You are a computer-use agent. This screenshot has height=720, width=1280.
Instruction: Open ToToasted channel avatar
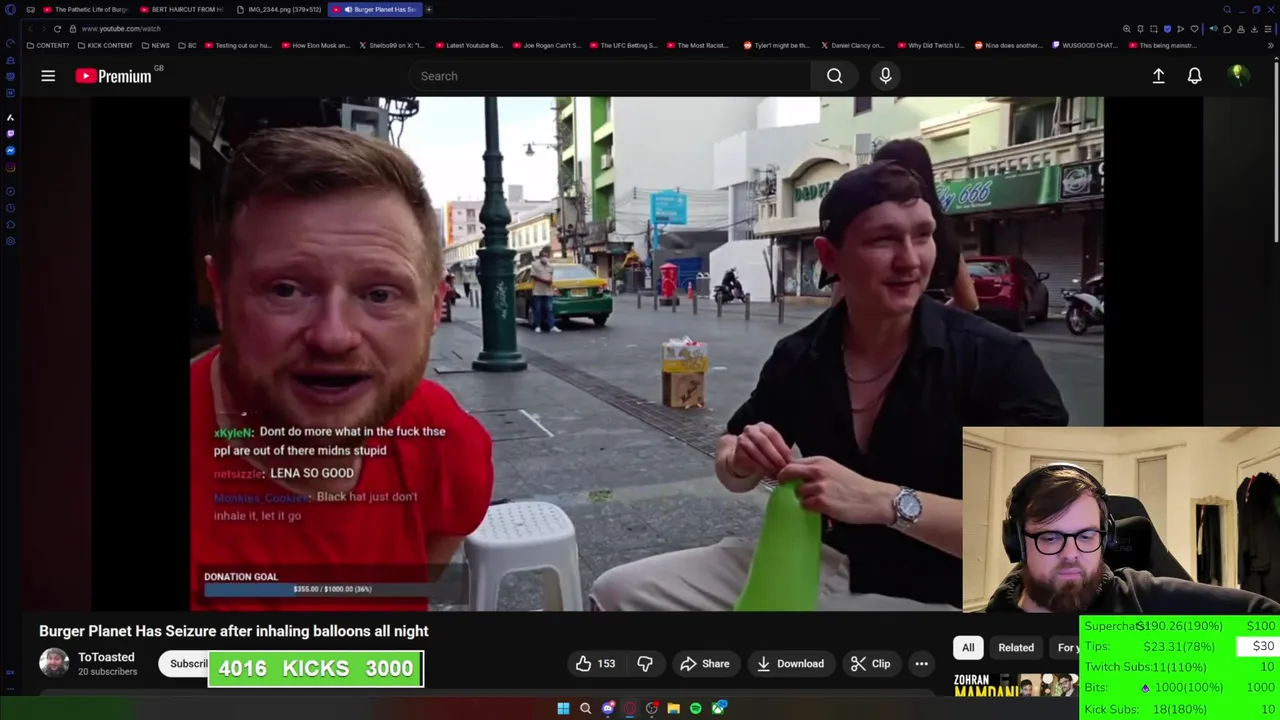54,663
